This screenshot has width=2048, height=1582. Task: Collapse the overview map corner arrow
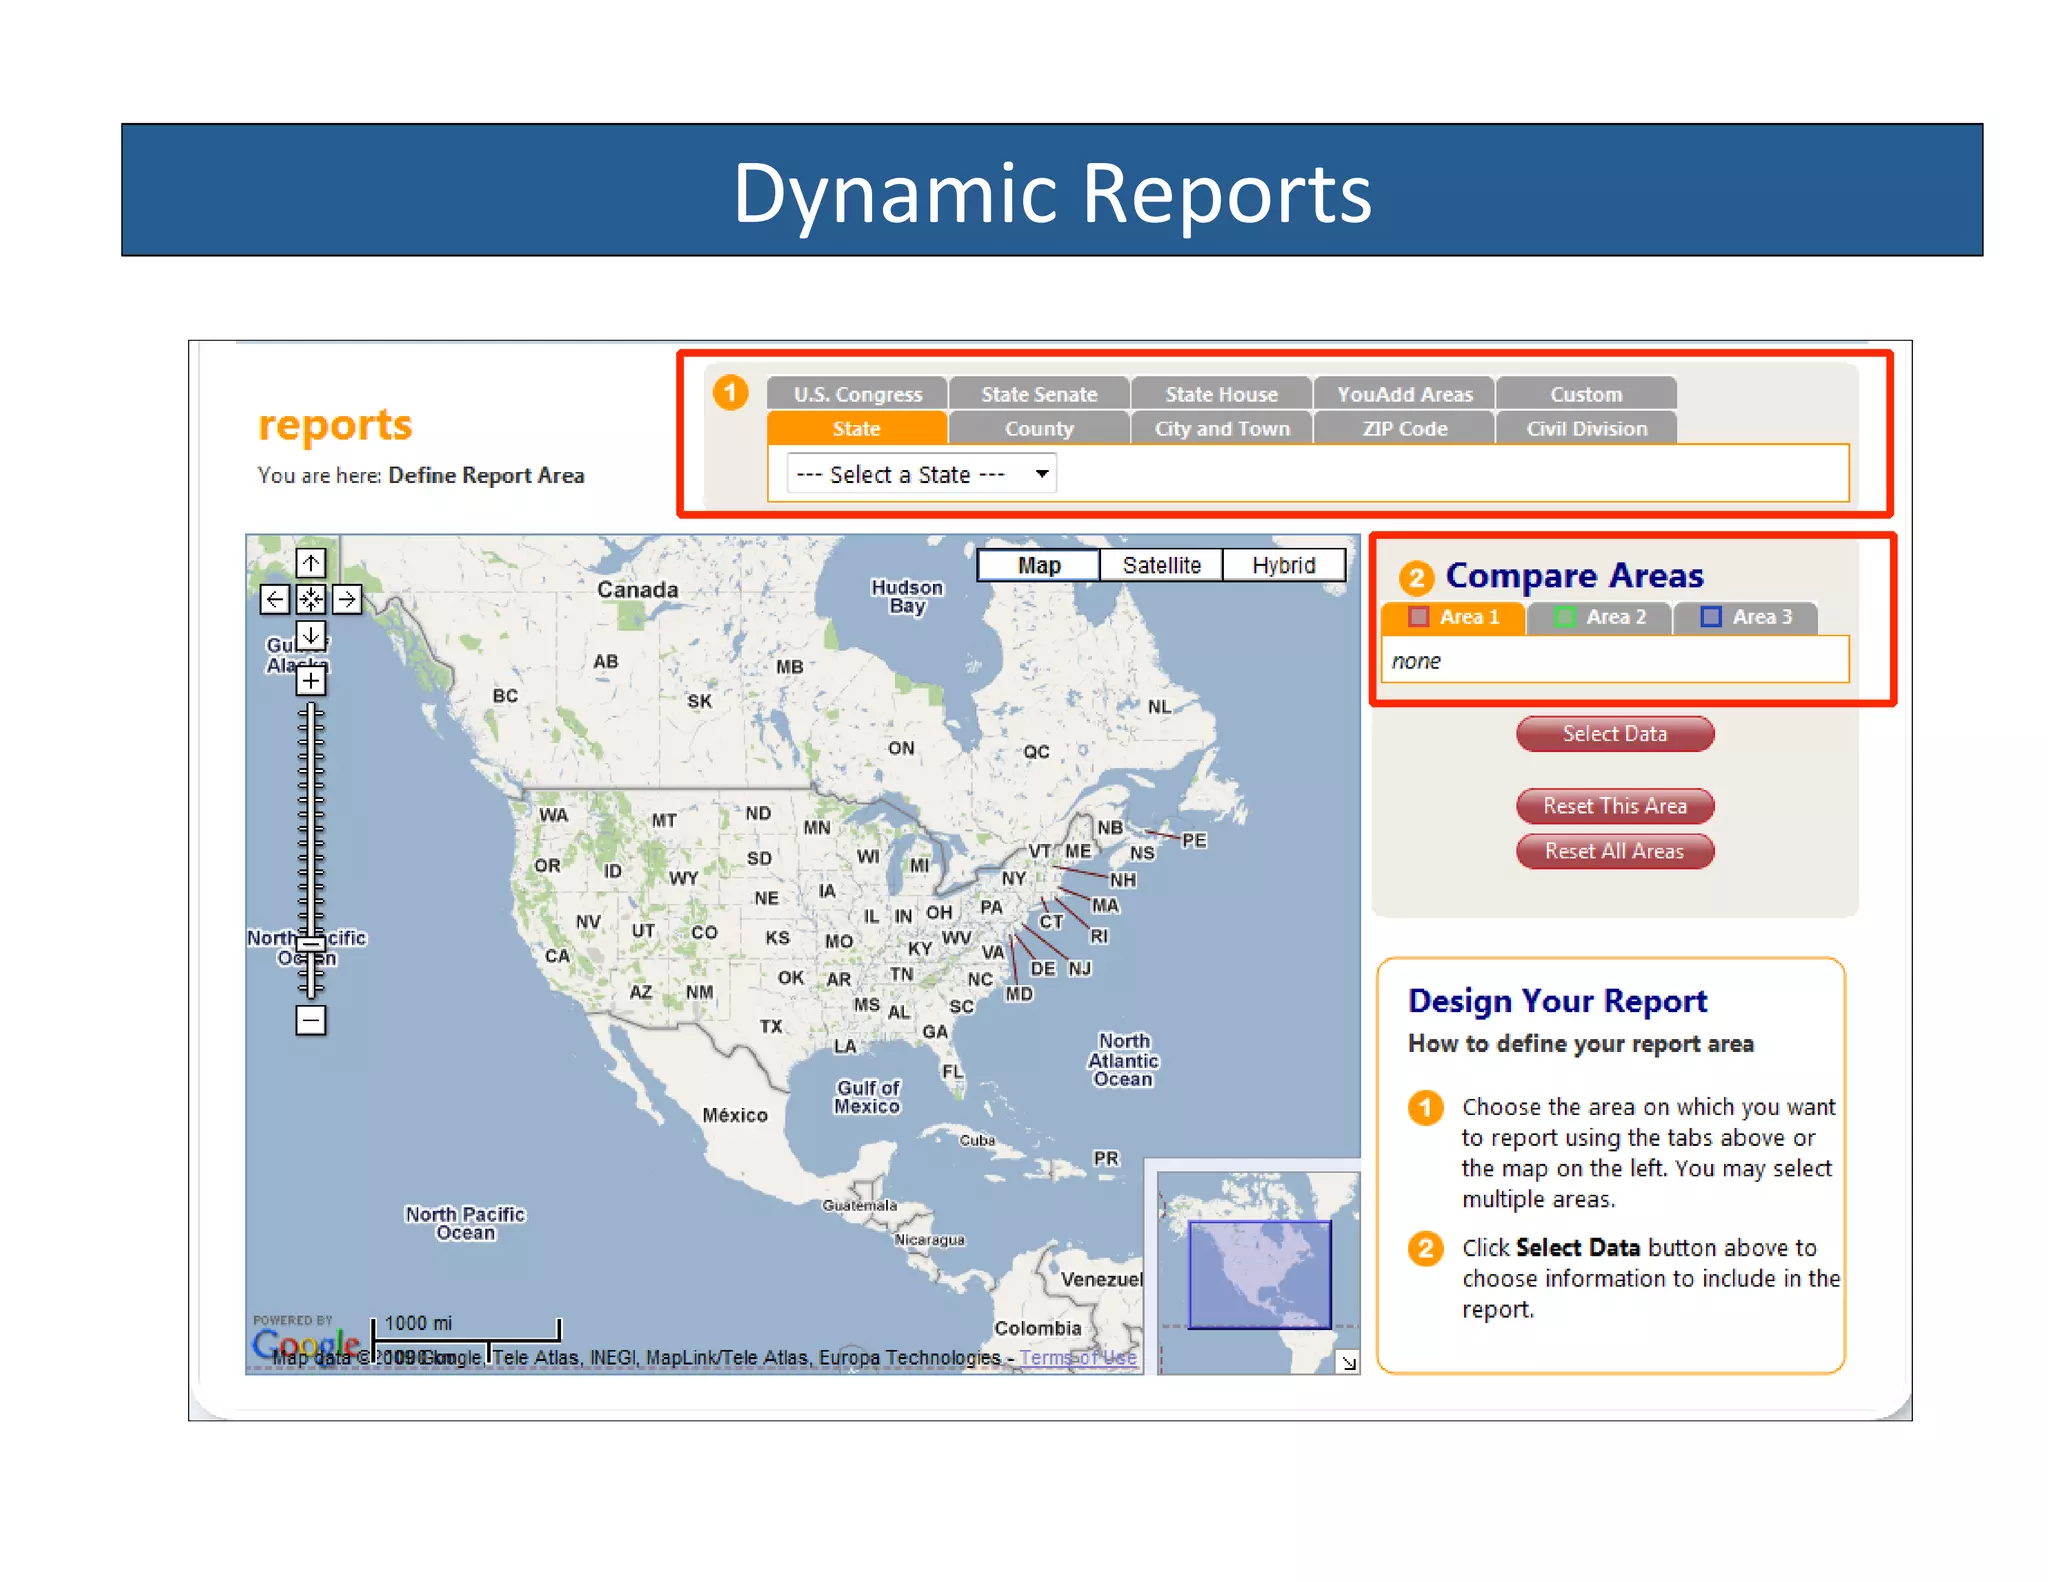[1348, 1362]
